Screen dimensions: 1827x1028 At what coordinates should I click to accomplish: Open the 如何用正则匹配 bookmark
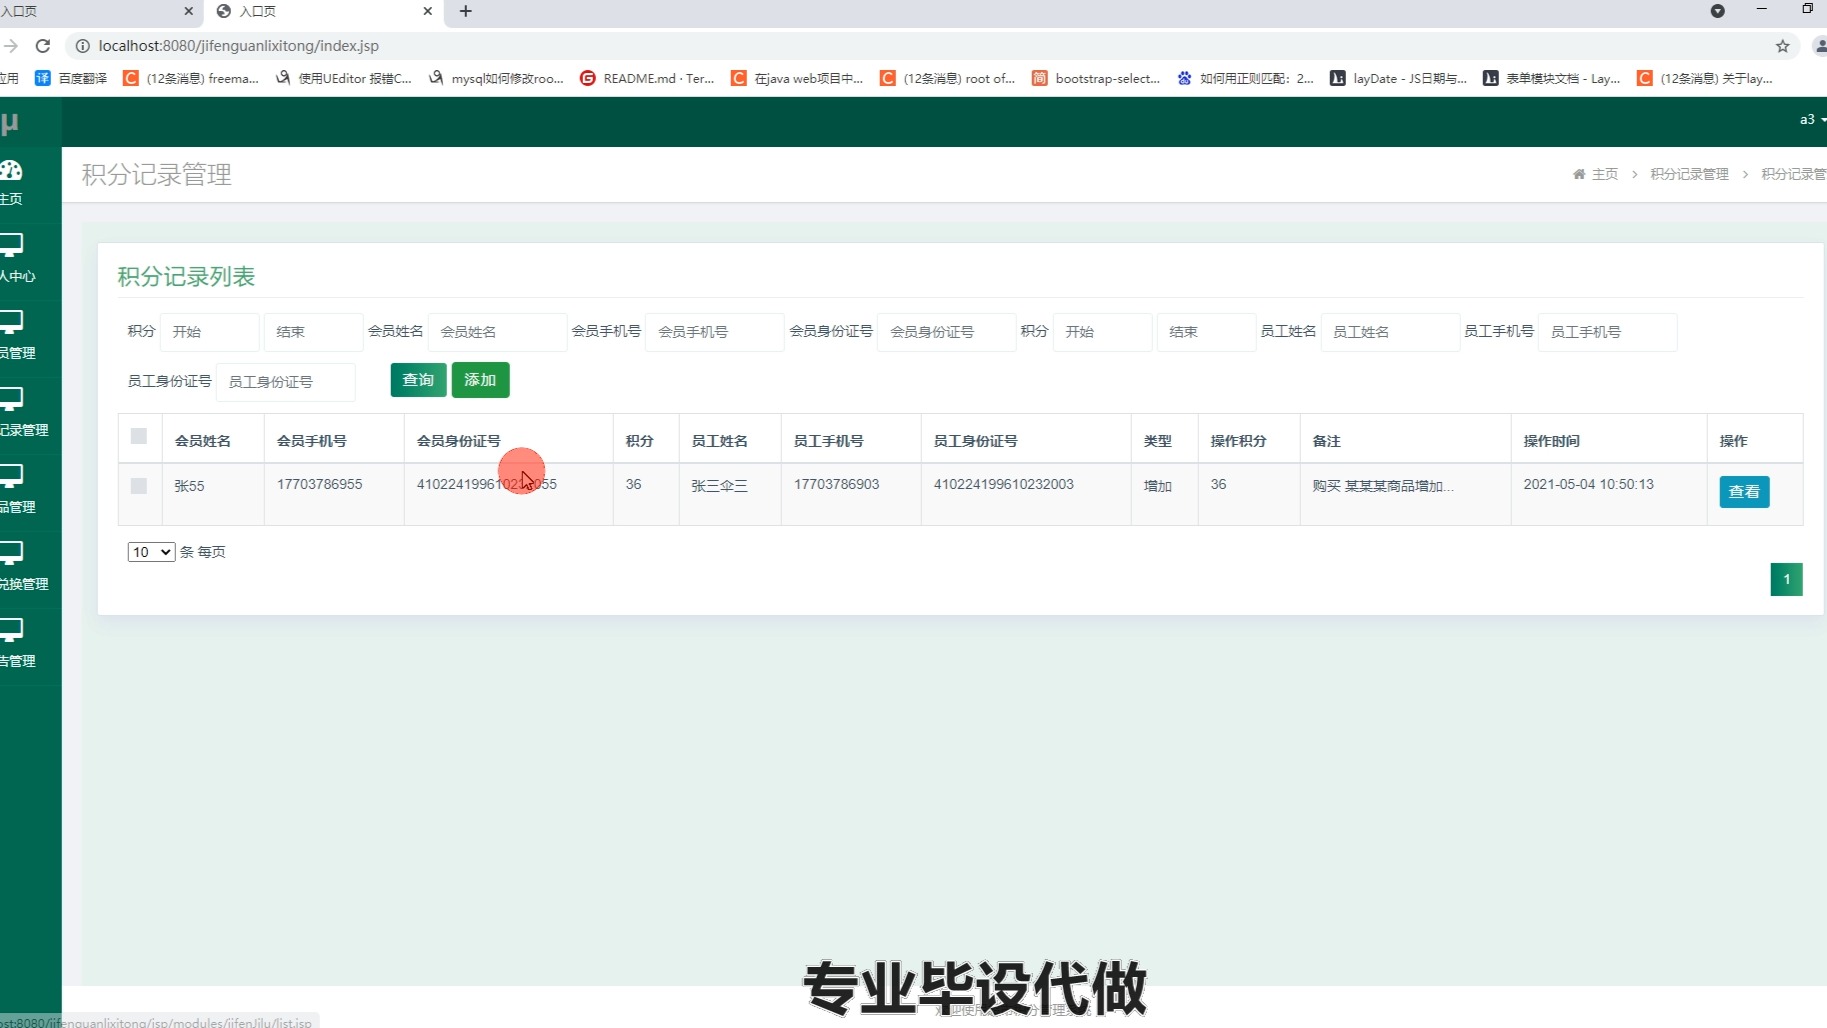click(x=1245, y=78)
